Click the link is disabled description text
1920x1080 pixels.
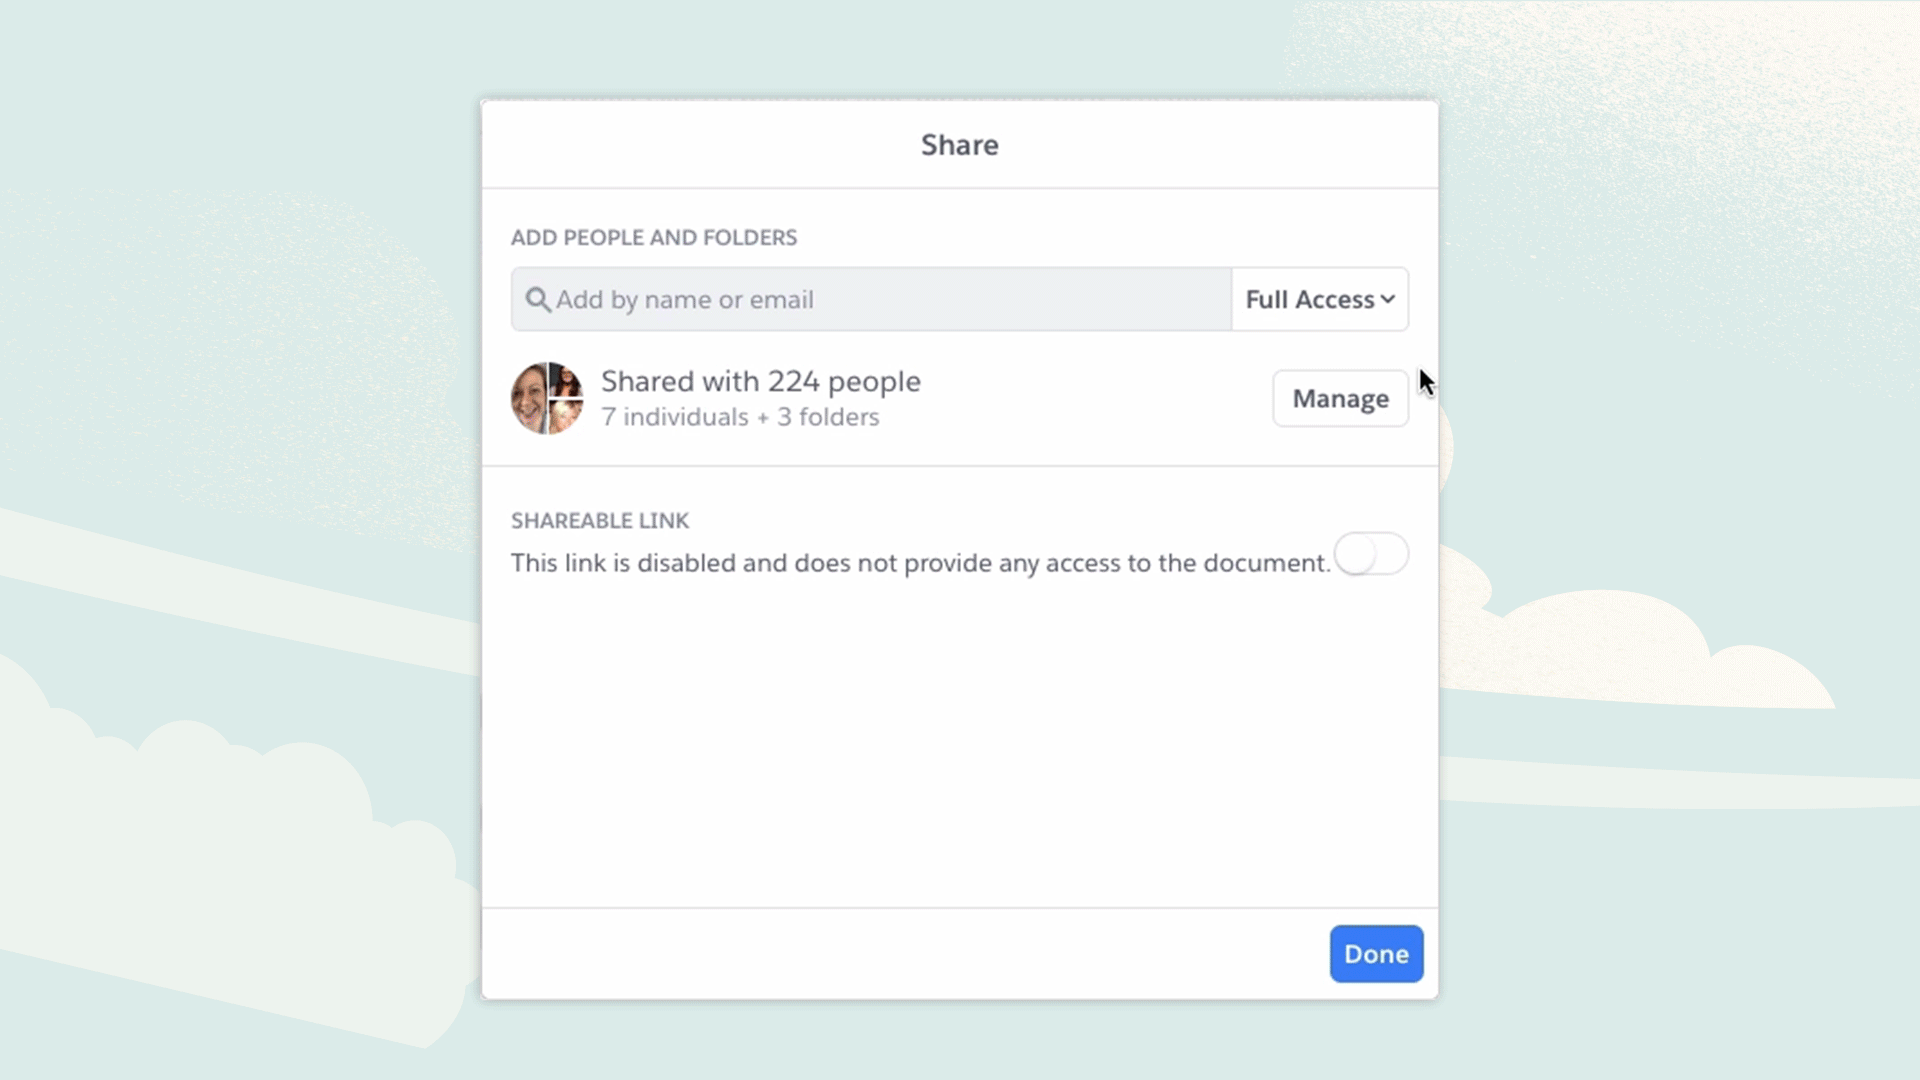tap(920, 563)
